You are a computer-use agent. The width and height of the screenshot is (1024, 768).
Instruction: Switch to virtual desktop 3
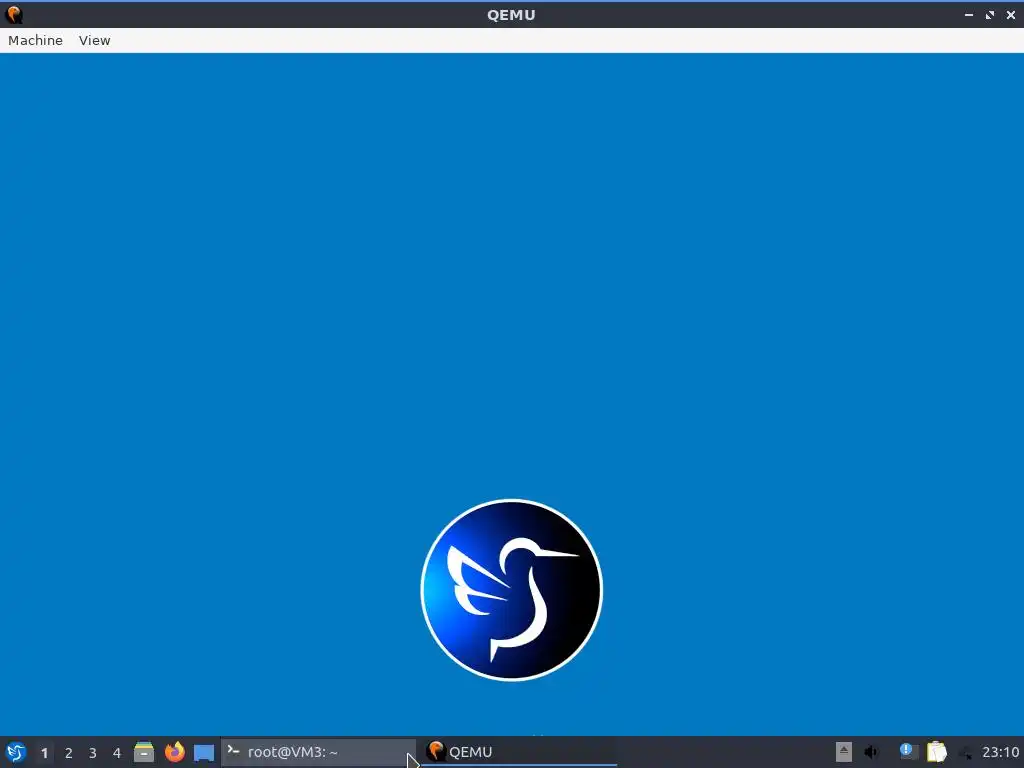(x=93, y=753)
